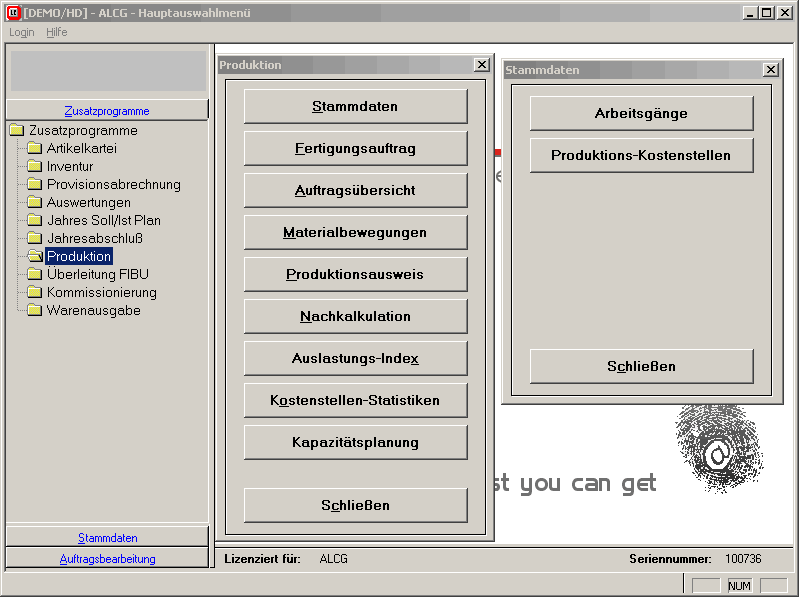Open Fertigungsauftrag in the Produktion panel
Image resolution: width=799 pixels, height=597 pixels.
[355, 148]
